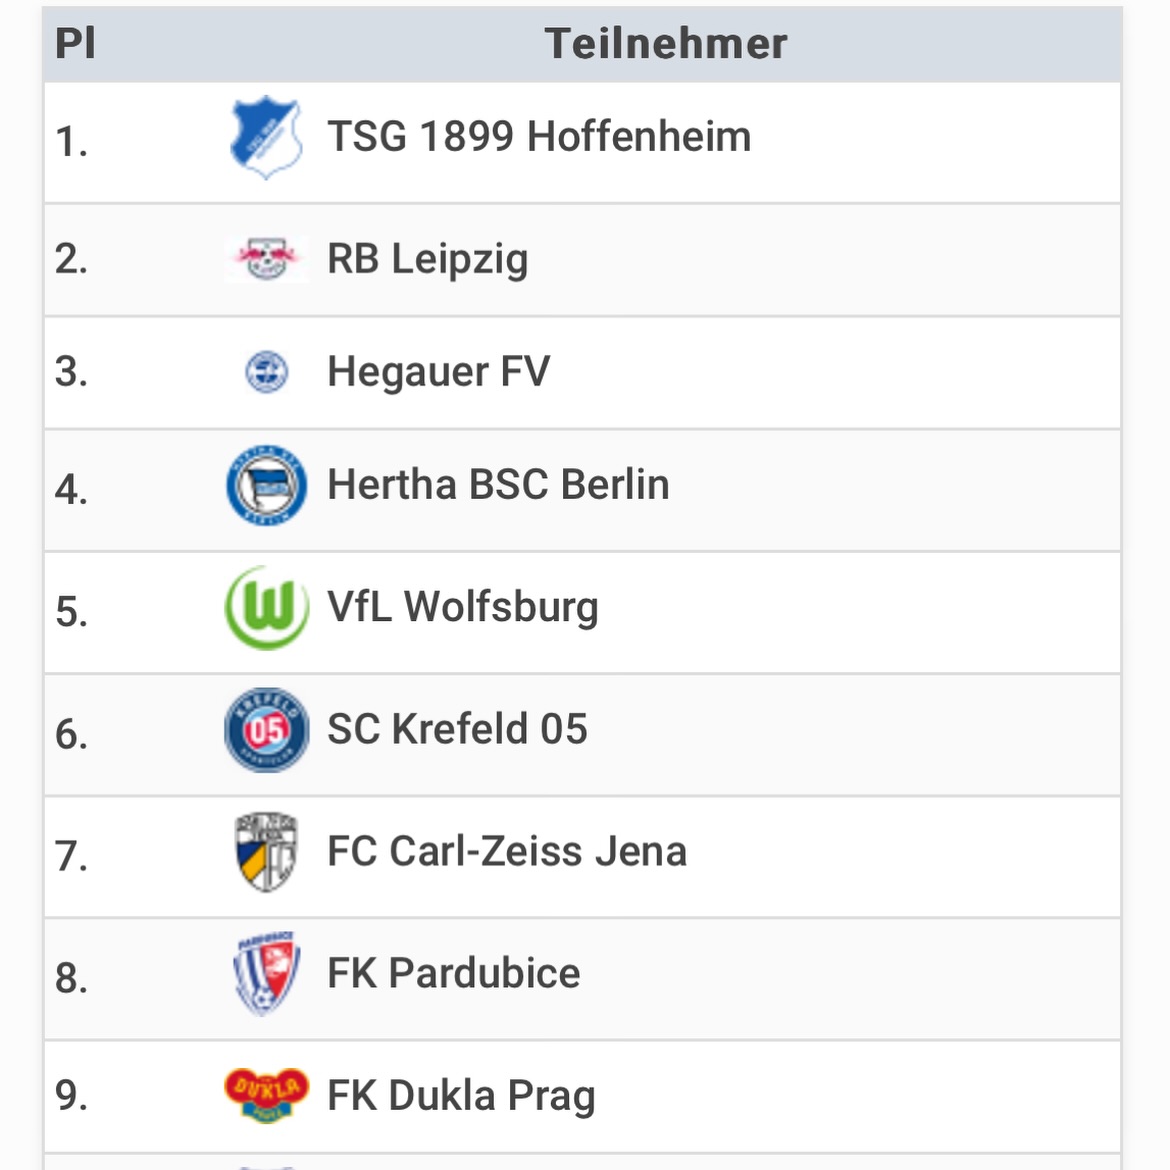Viewport: 1170px width, 1170px height.
Task: Click the TSG 1899 Hoffenheim club logo
Action: [266, 138]
